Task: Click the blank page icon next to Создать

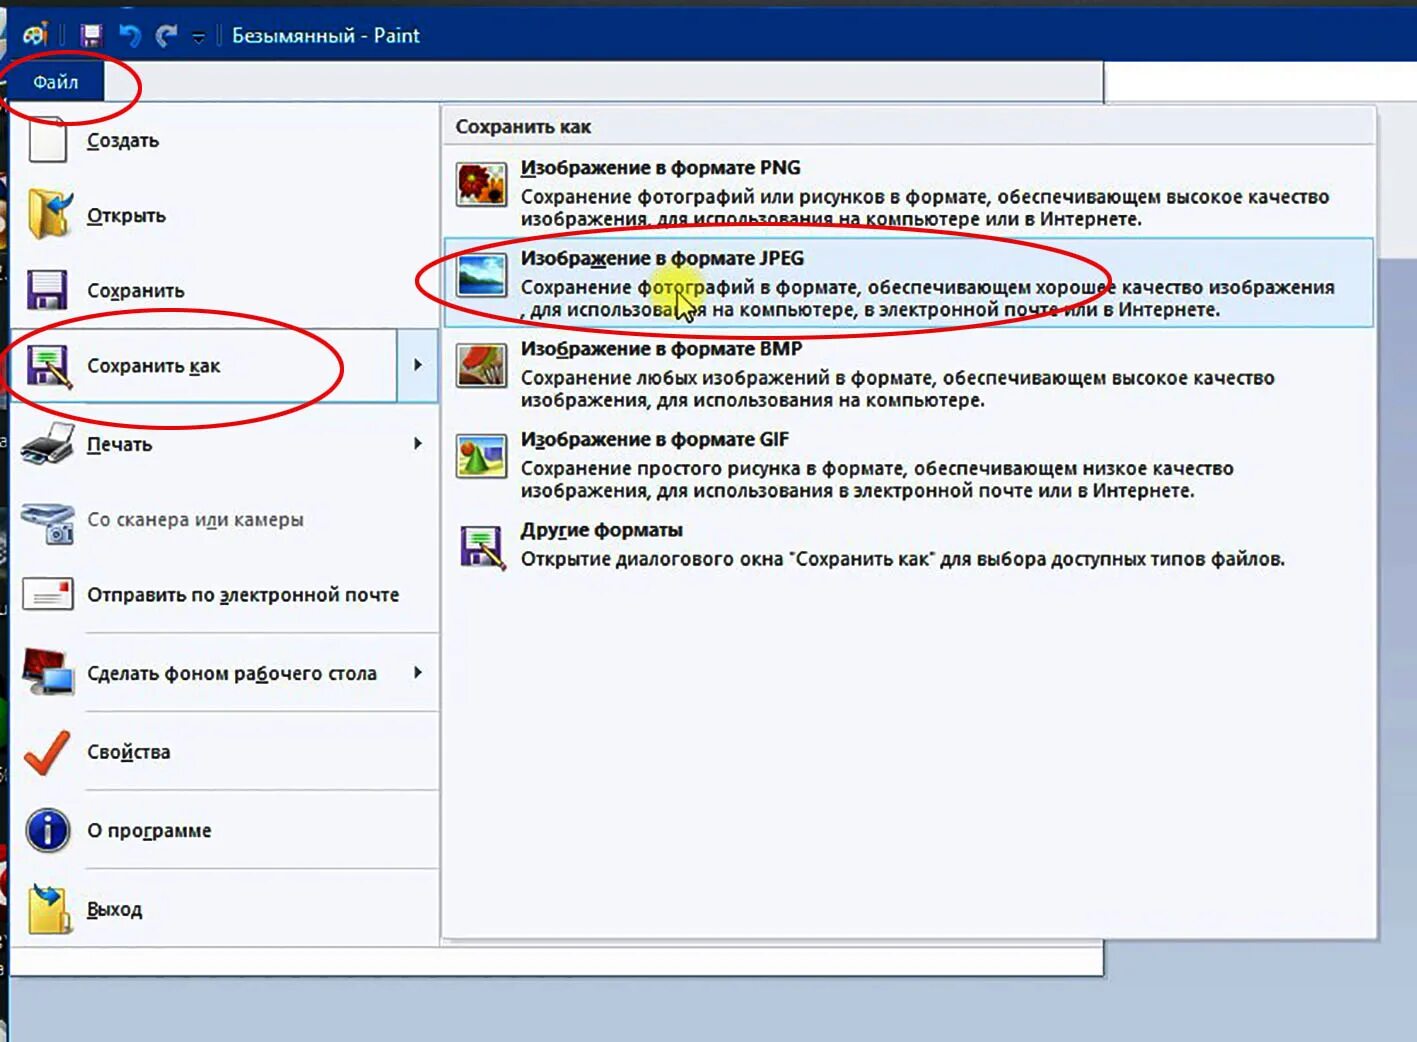Action: pos(48,140)
